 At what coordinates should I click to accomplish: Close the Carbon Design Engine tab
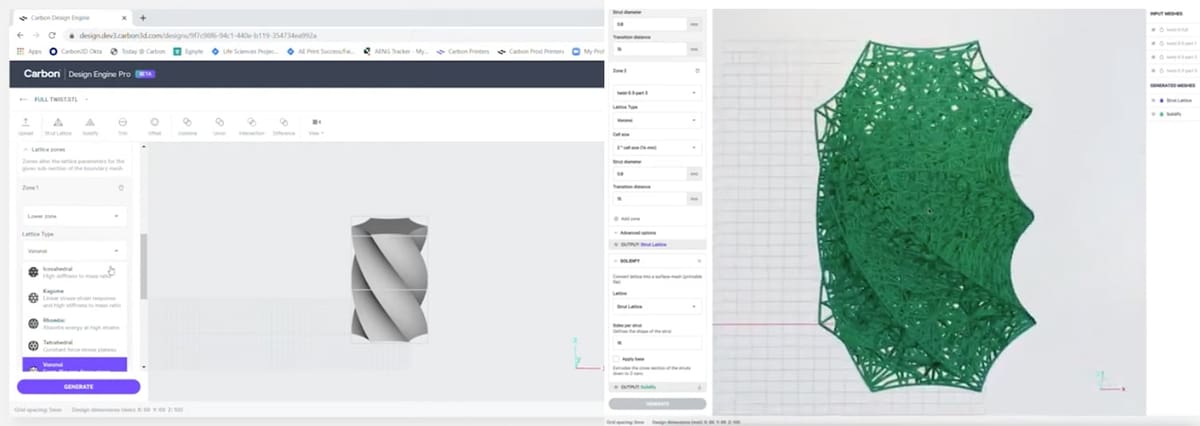tap(124, 18)
